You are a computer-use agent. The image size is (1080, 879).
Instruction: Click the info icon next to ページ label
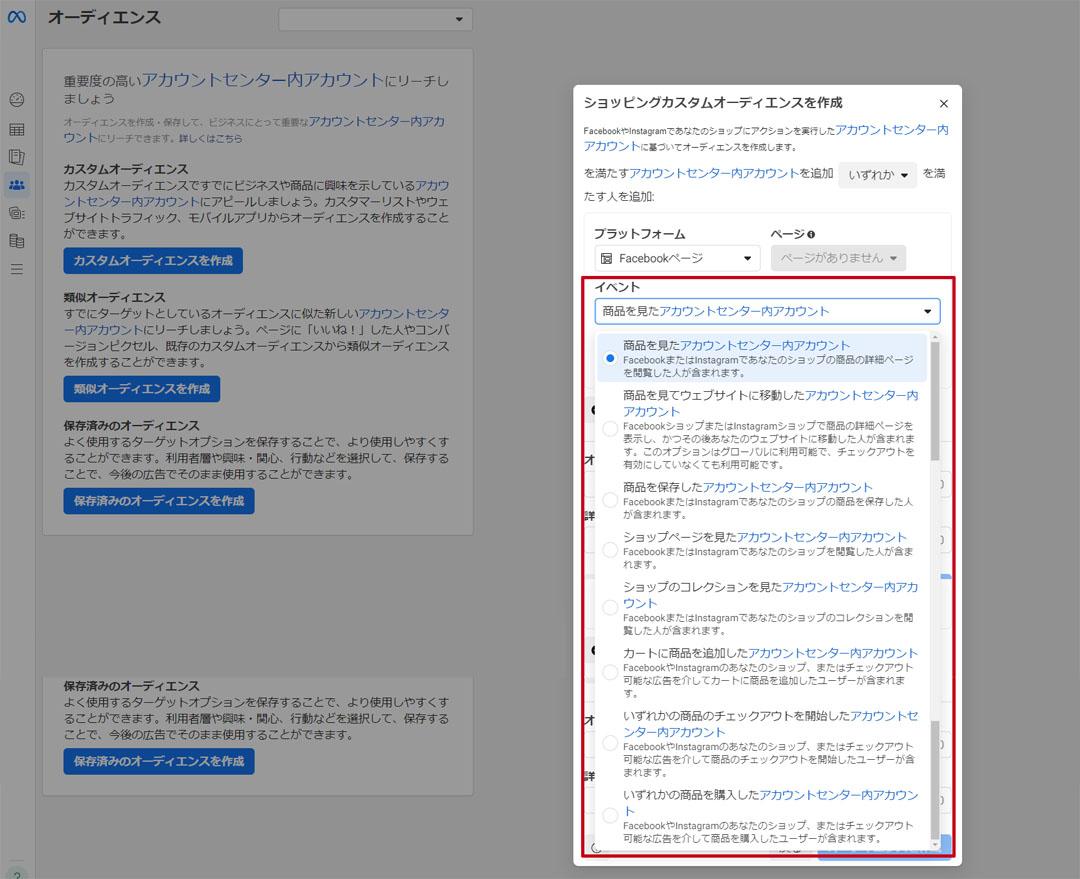(x=811, y=234)
